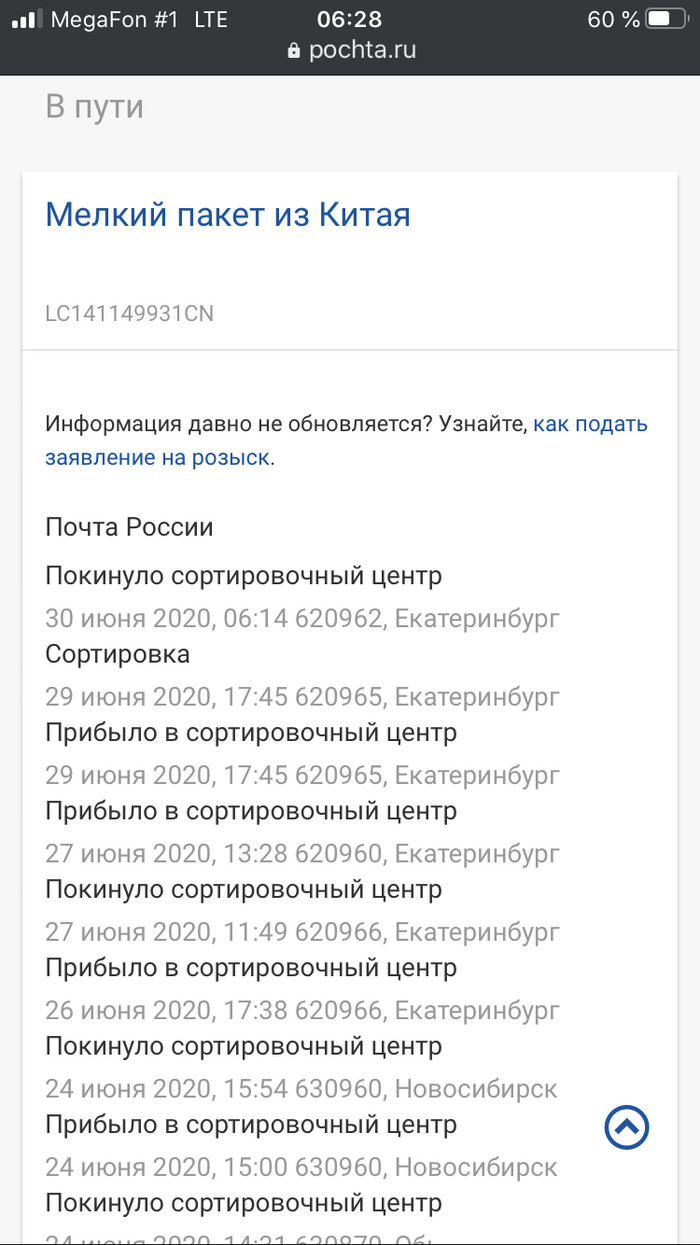Image resolution: width=700 pixels, height=1245 pixels.
Task: Tap the 'Сортировка' status entry
Action: pyautogui.click(x=117, y=654)
